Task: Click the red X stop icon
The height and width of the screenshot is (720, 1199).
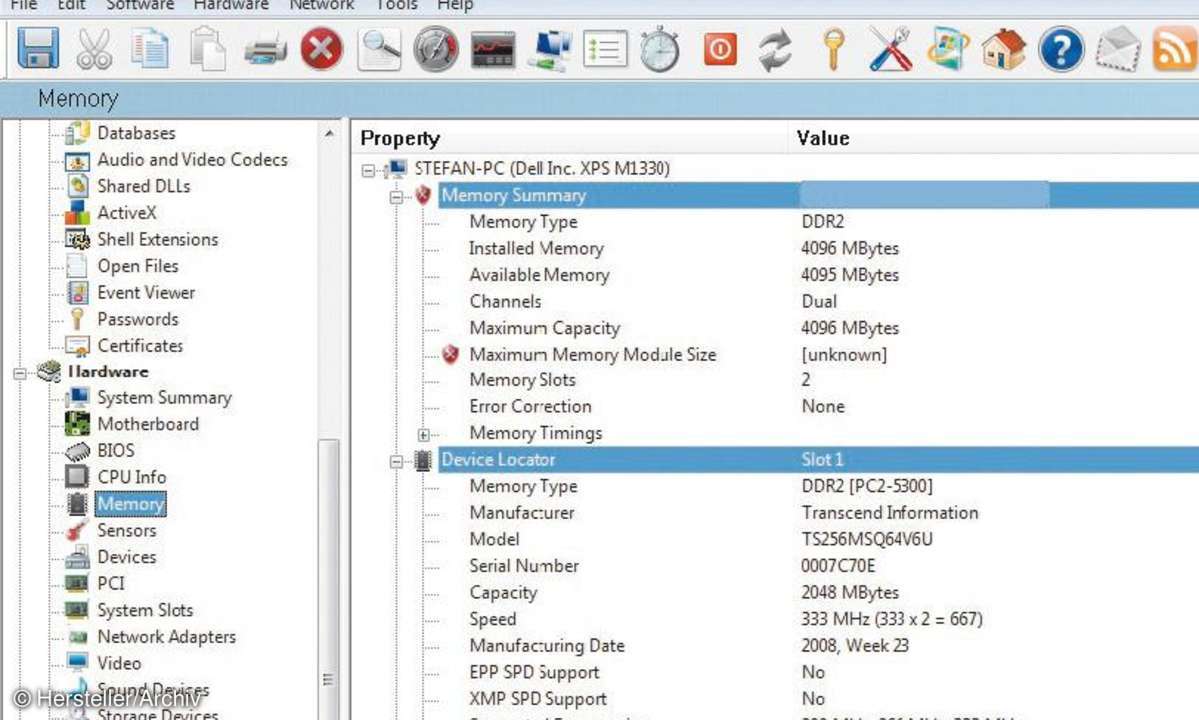Action: click(x=321, y=49)
